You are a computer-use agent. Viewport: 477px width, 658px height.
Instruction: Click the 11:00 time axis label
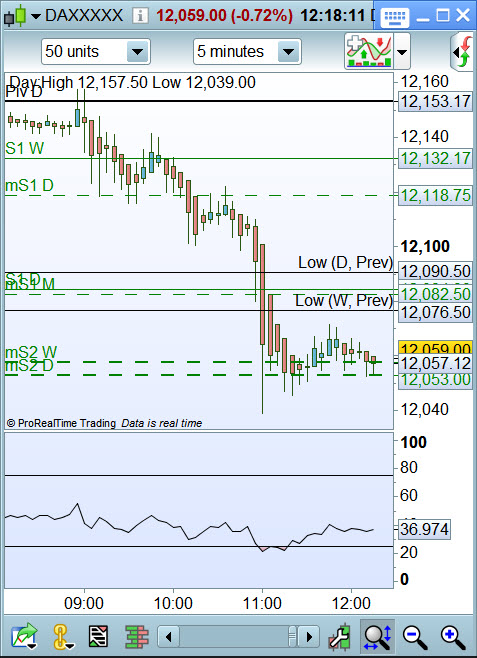pyautogui.click(x=262, y=603)
